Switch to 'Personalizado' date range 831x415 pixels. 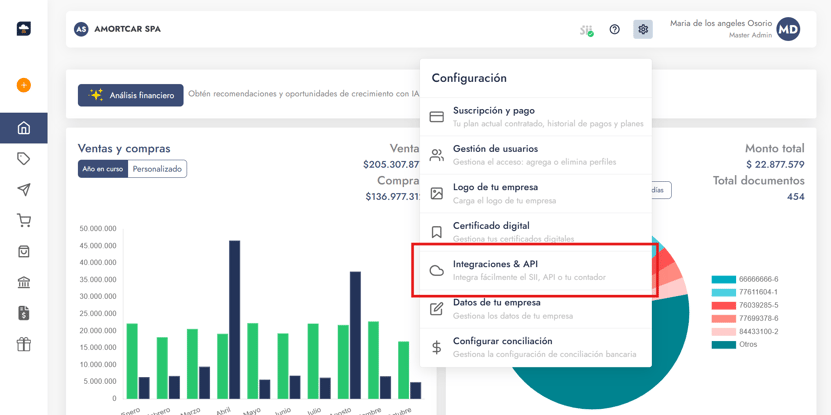coord(158,169)
